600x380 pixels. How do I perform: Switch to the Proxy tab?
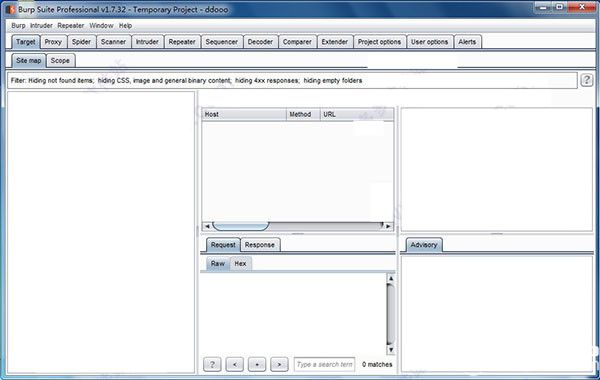pos(53,42)
